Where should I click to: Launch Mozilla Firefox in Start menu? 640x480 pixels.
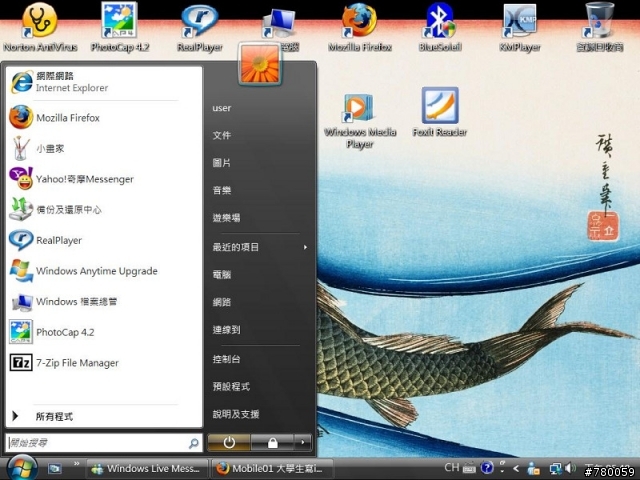[x=104, y=118]
